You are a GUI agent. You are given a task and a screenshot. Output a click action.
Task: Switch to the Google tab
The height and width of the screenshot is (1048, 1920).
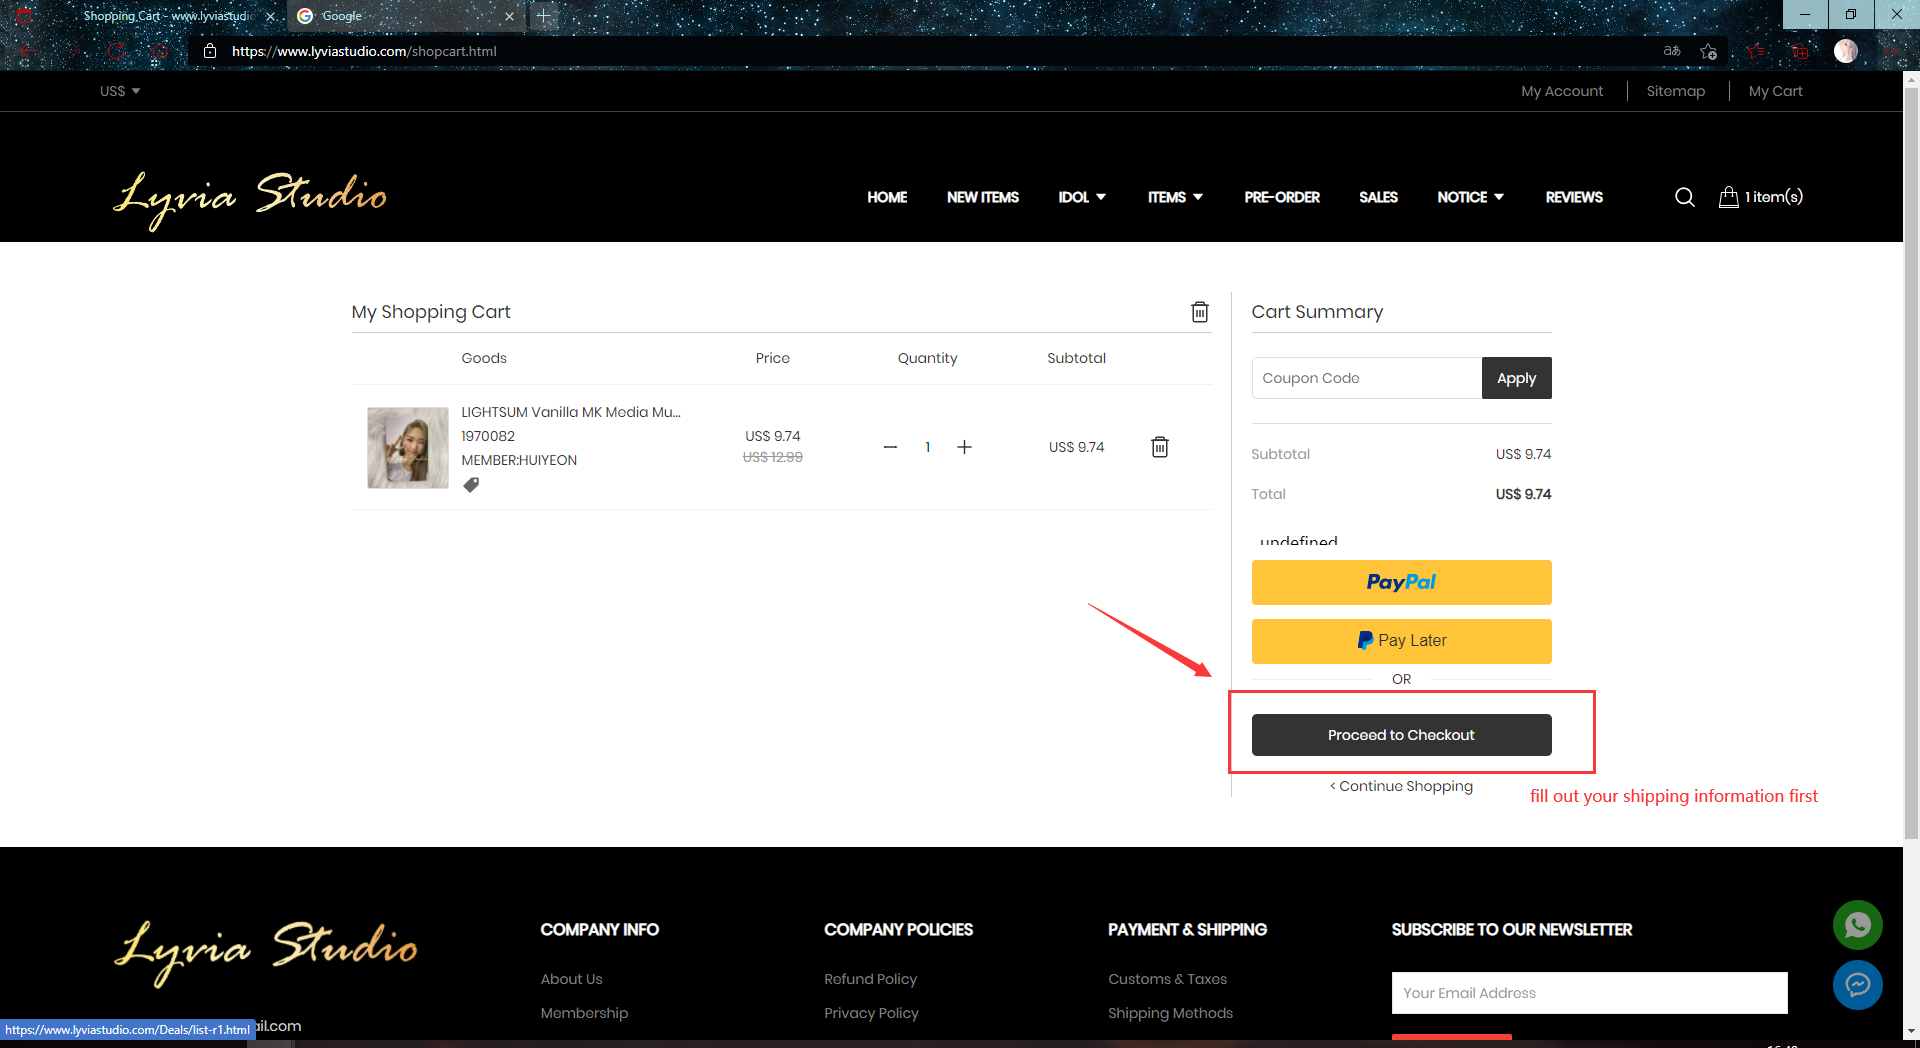(x=405, y=16)
